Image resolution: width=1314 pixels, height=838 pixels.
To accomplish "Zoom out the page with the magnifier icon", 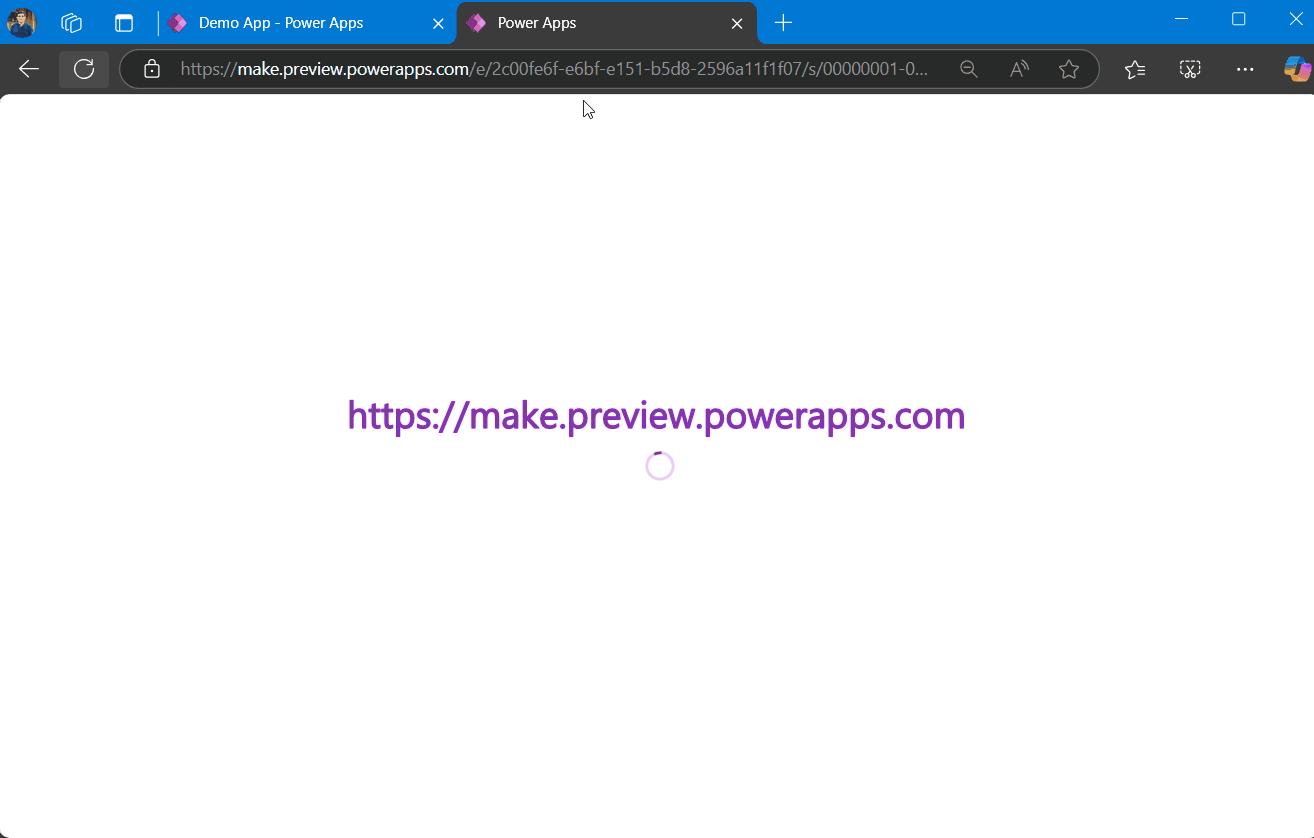I will (x=968, y=69).
